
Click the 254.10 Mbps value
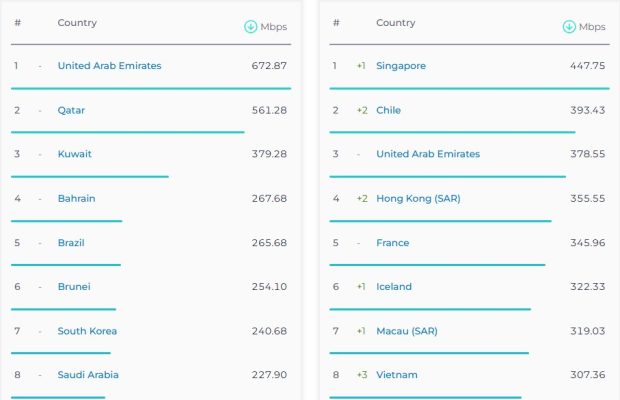point(269,287)
